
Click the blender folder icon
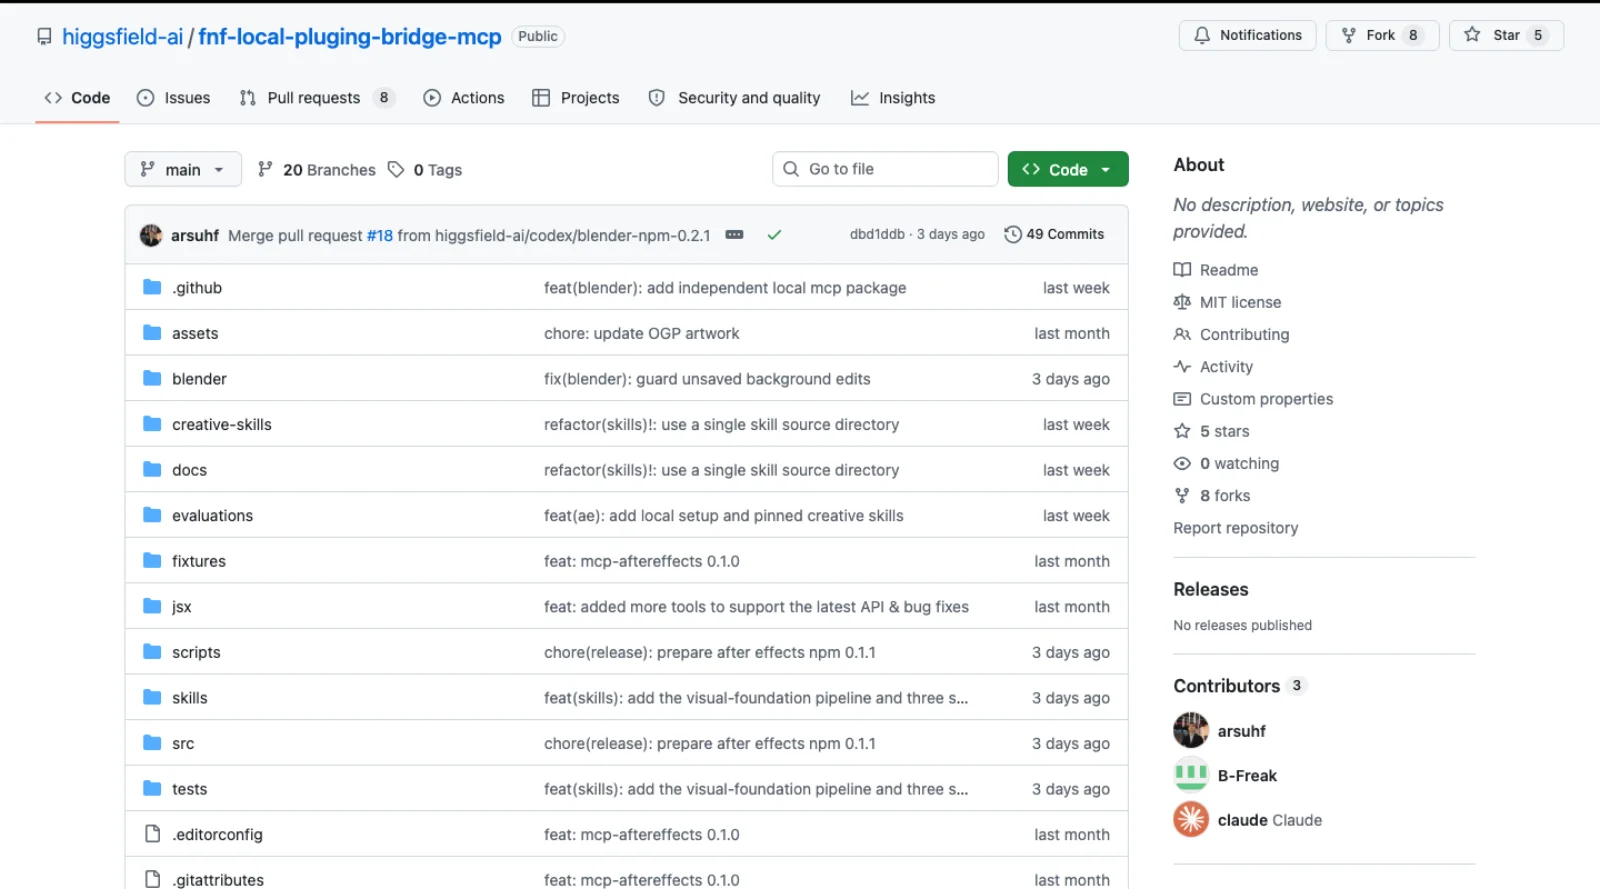point(152,378)
